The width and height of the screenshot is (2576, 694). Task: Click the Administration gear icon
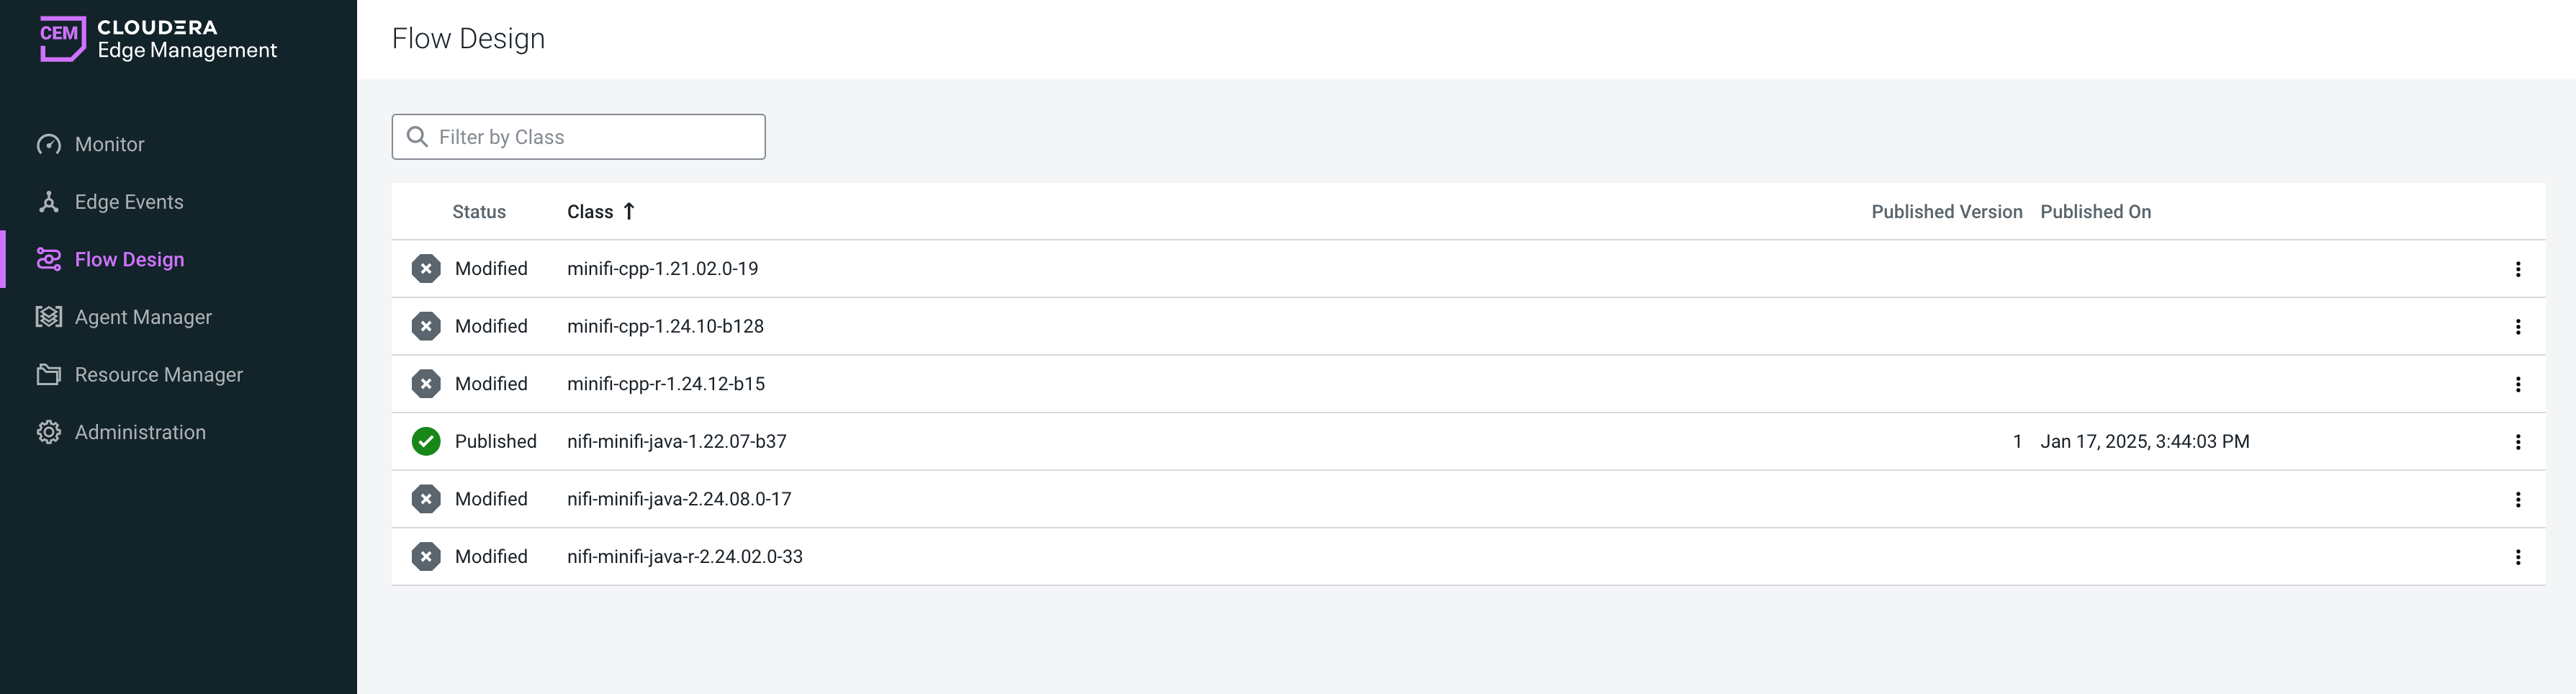point(49,432)
